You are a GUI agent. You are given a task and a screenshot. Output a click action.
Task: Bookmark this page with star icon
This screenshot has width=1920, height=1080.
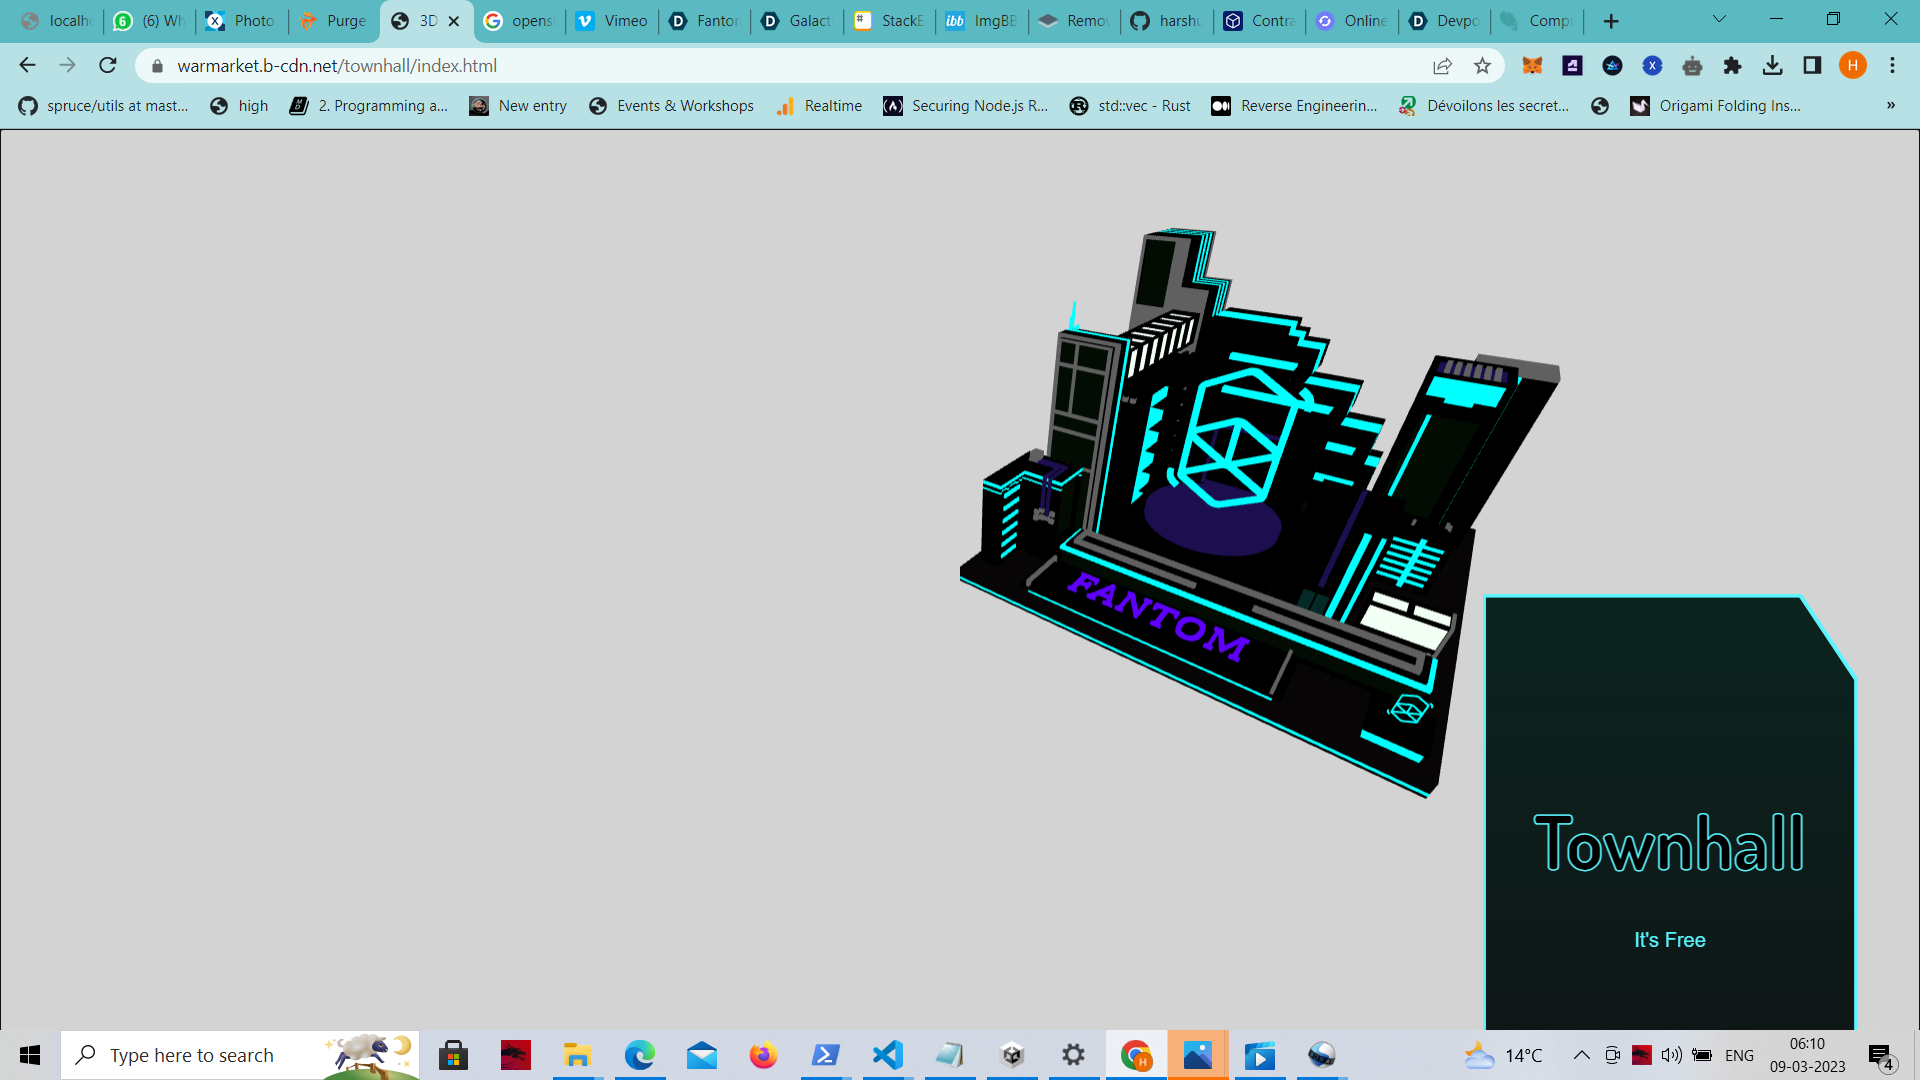1482,66
